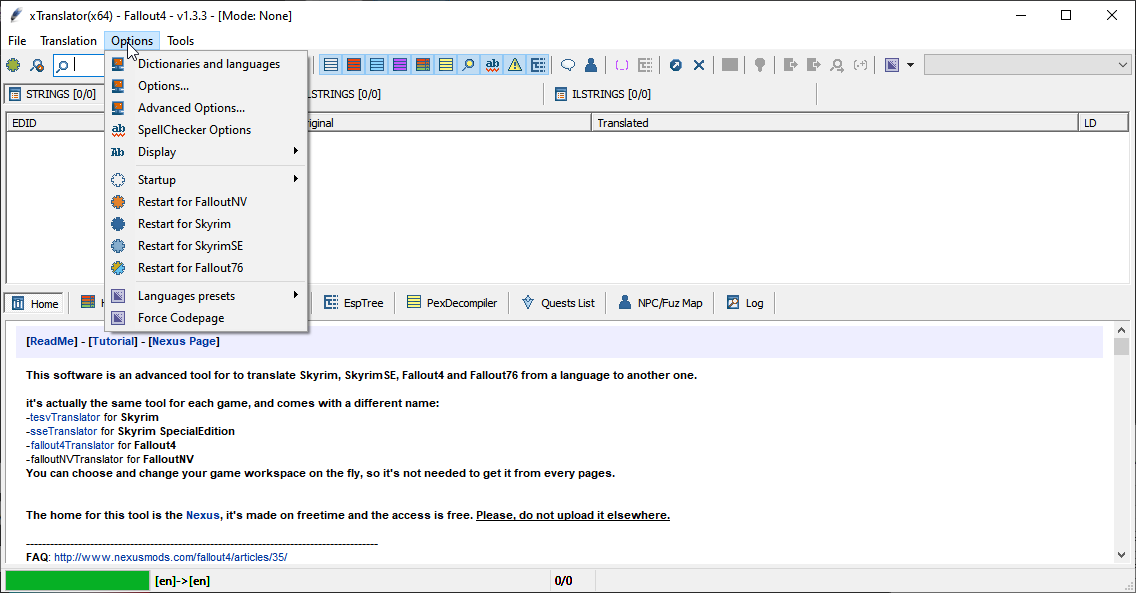Screen dimensions: 1136x593
Task: Open the Nexus Page link
Action: 184,341
